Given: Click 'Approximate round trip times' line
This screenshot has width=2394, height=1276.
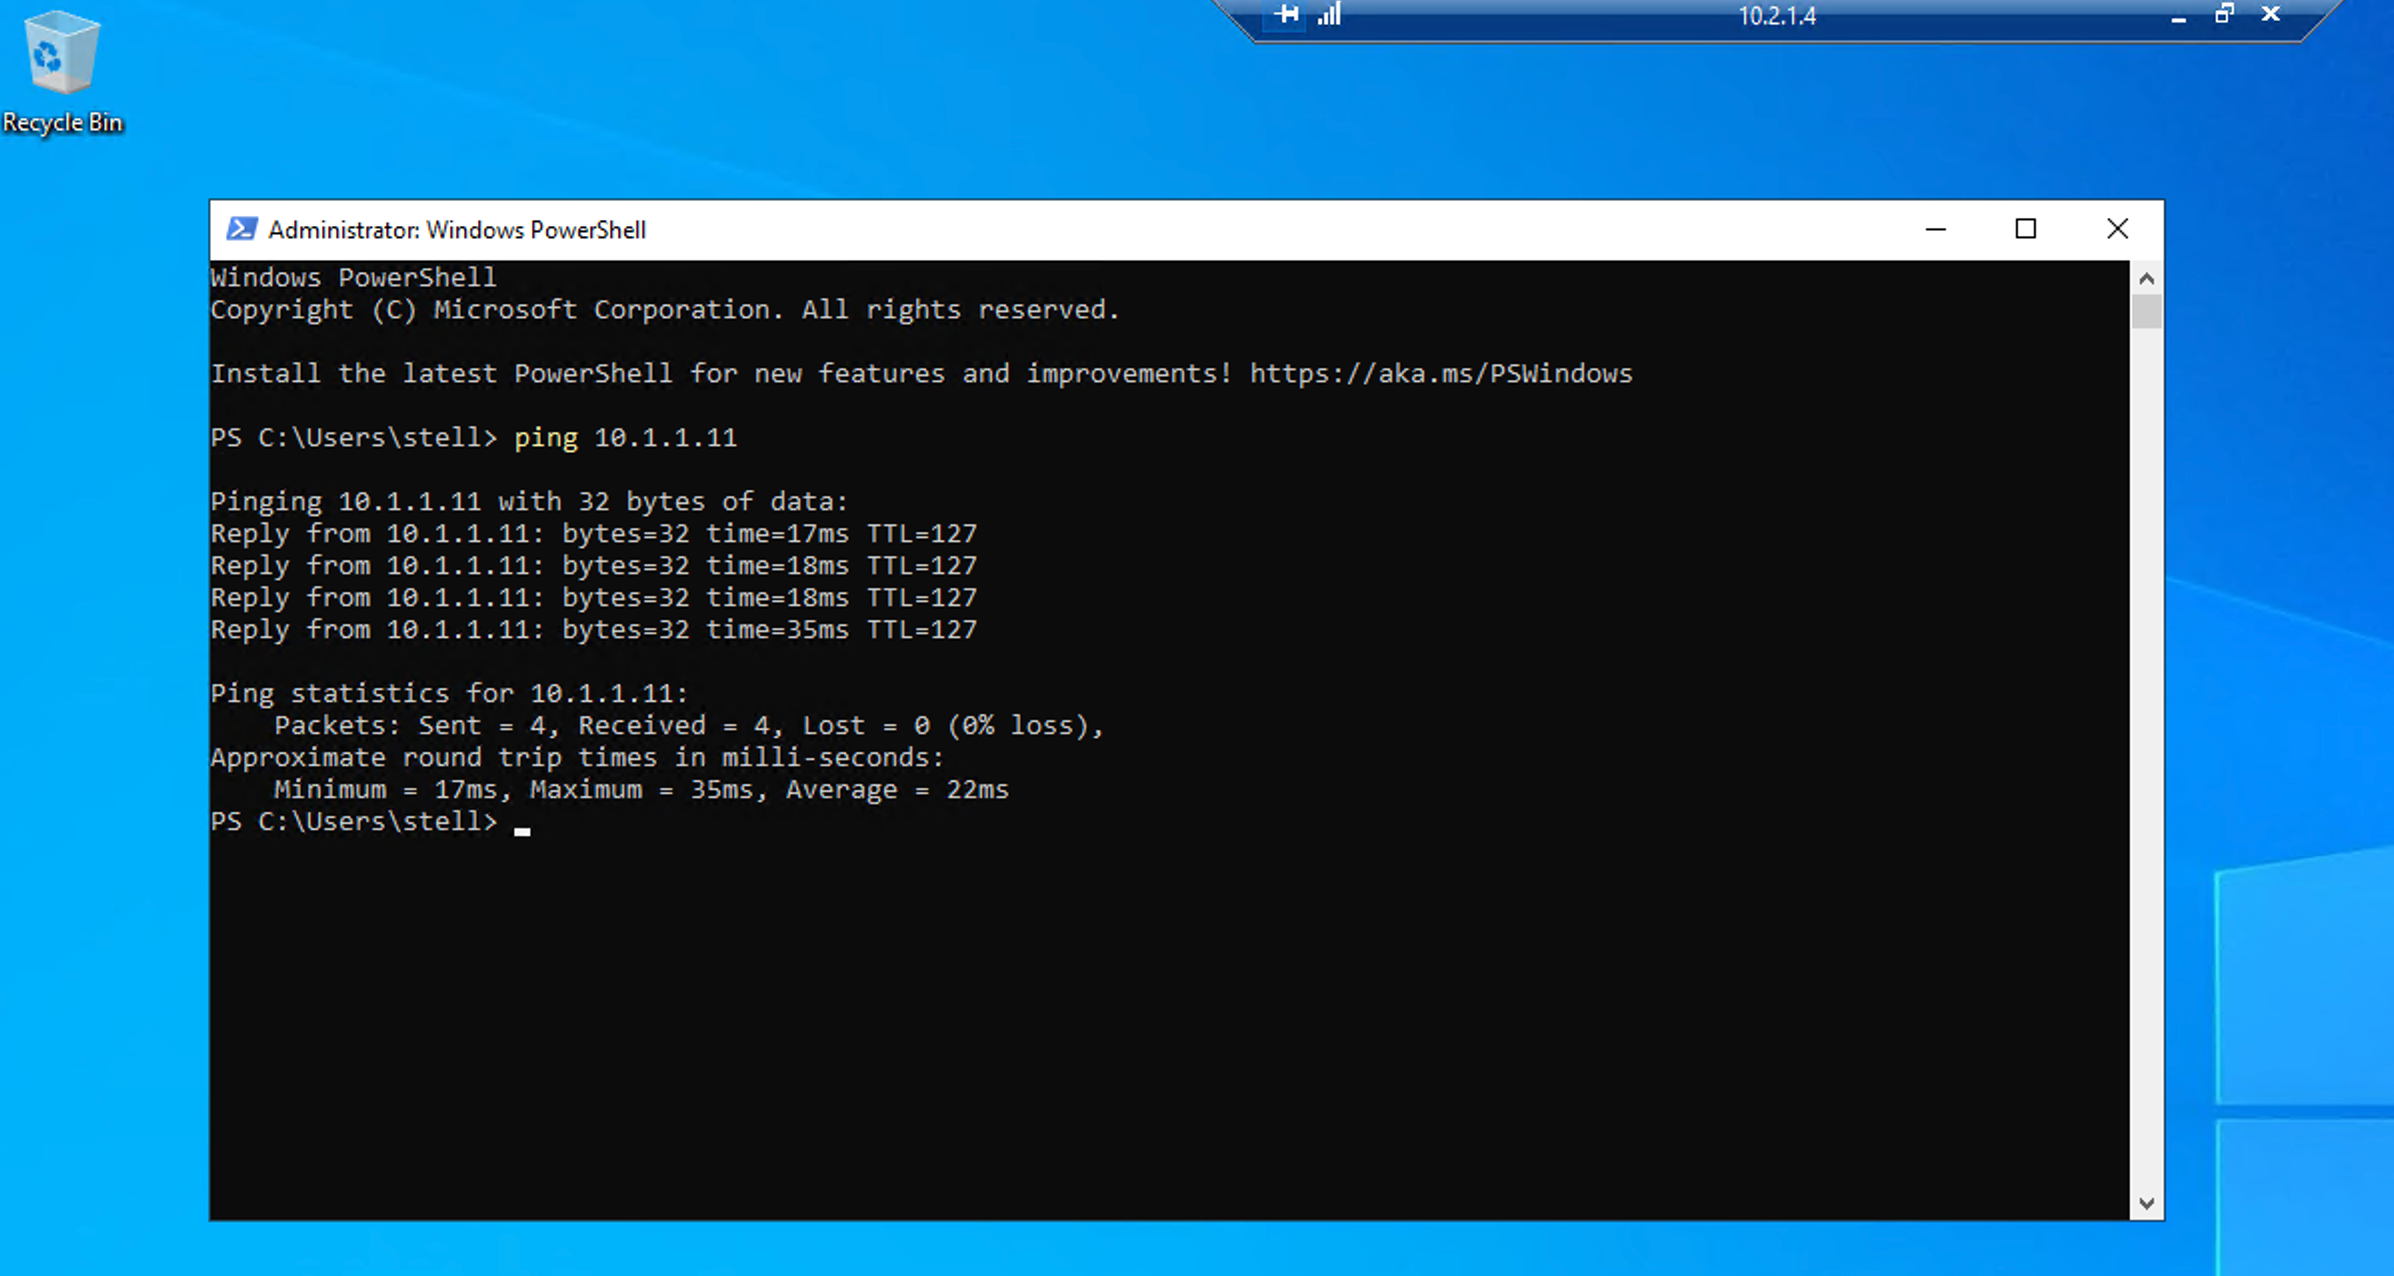Looking at the screenshot, I should point(577,758).
